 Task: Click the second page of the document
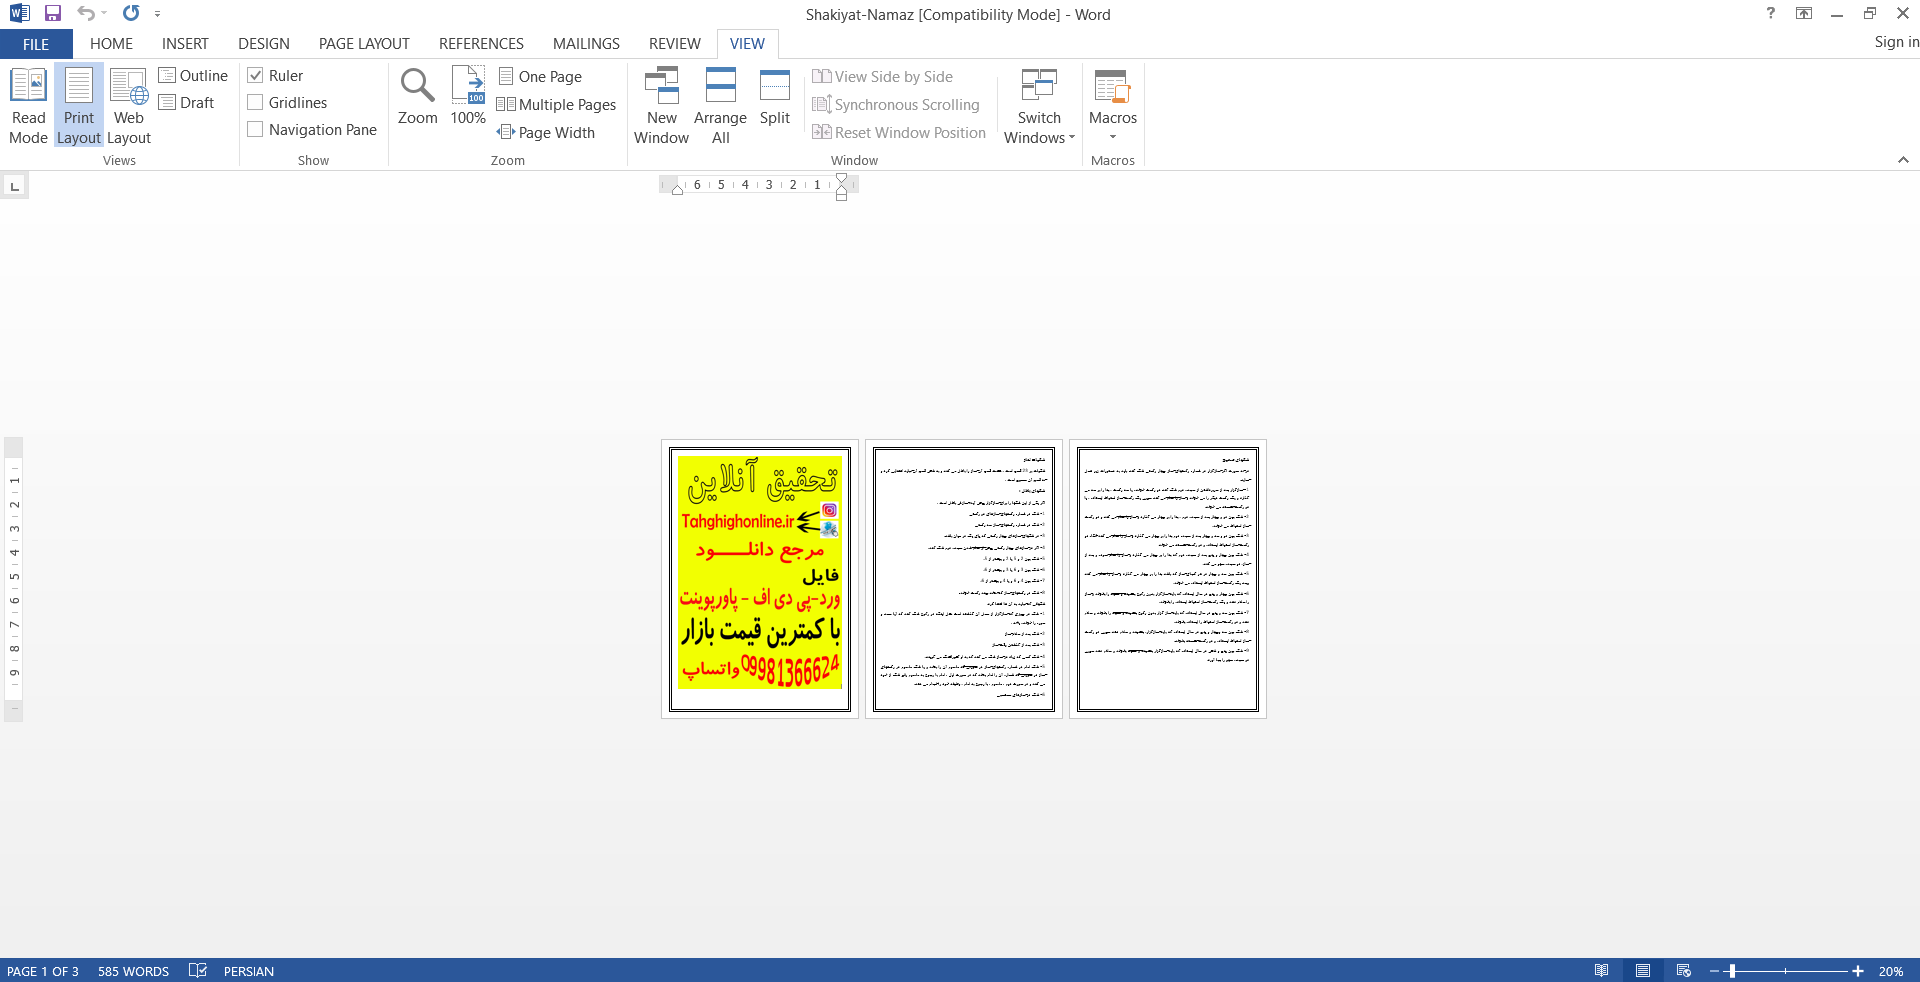(x=964, y=579)
